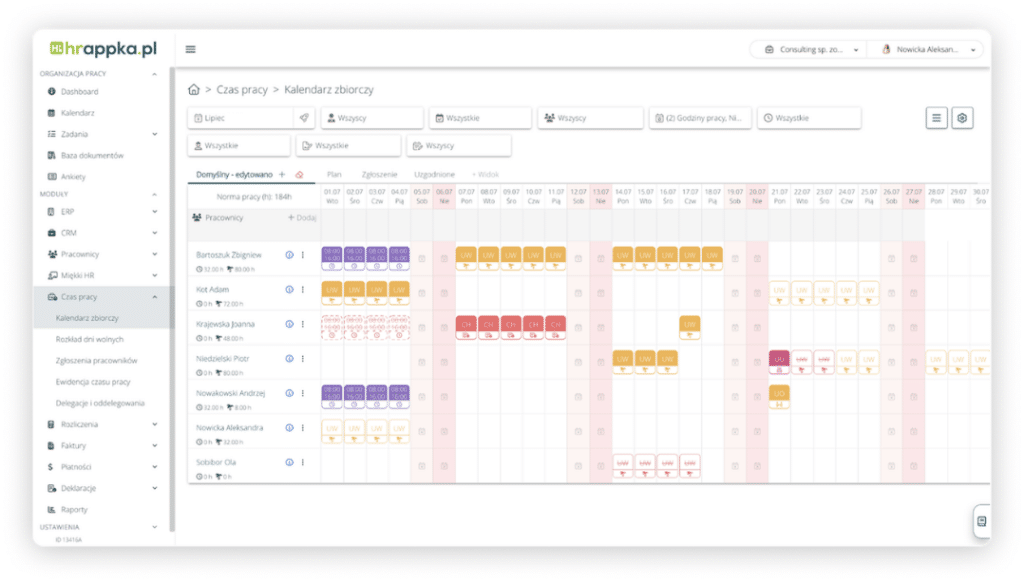Switch to list view icon
The width and height of the screenshot is (1024, 583).
936,118
